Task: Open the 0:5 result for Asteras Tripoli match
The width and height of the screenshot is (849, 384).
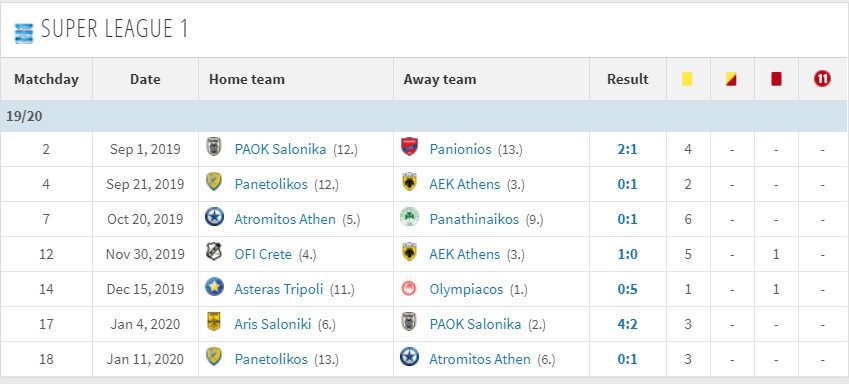Action: 627,289
